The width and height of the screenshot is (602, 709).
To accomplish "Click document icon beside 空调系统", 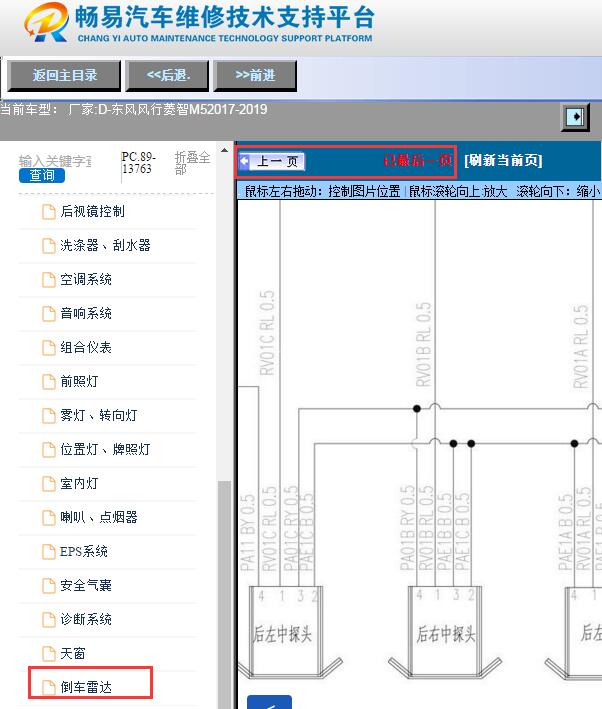I will 48,280.
